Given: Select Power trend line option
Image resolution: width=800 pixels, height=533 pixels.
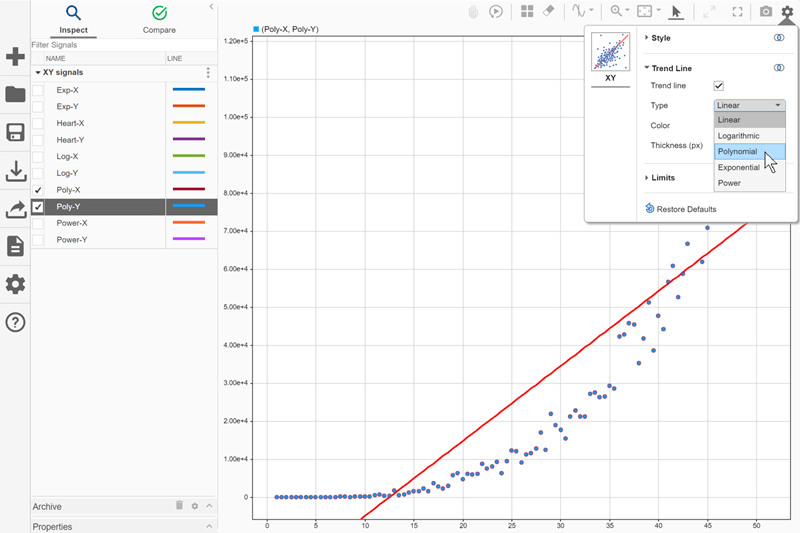Looking at the screenshot, I should tap(749, 183).
